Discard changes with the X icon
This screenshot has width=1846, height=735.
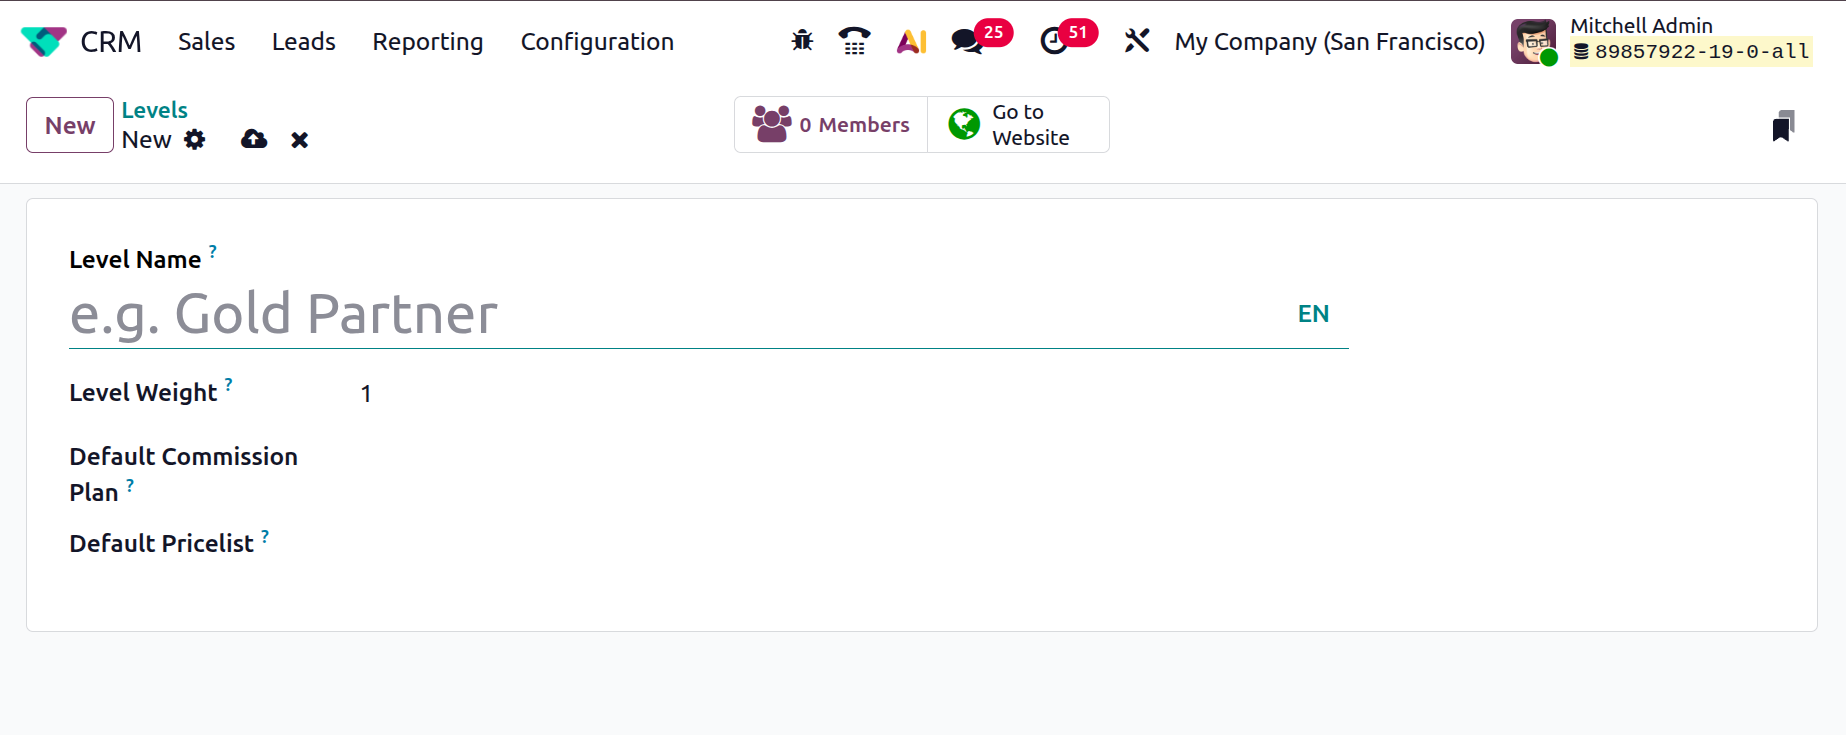point(300,140)
